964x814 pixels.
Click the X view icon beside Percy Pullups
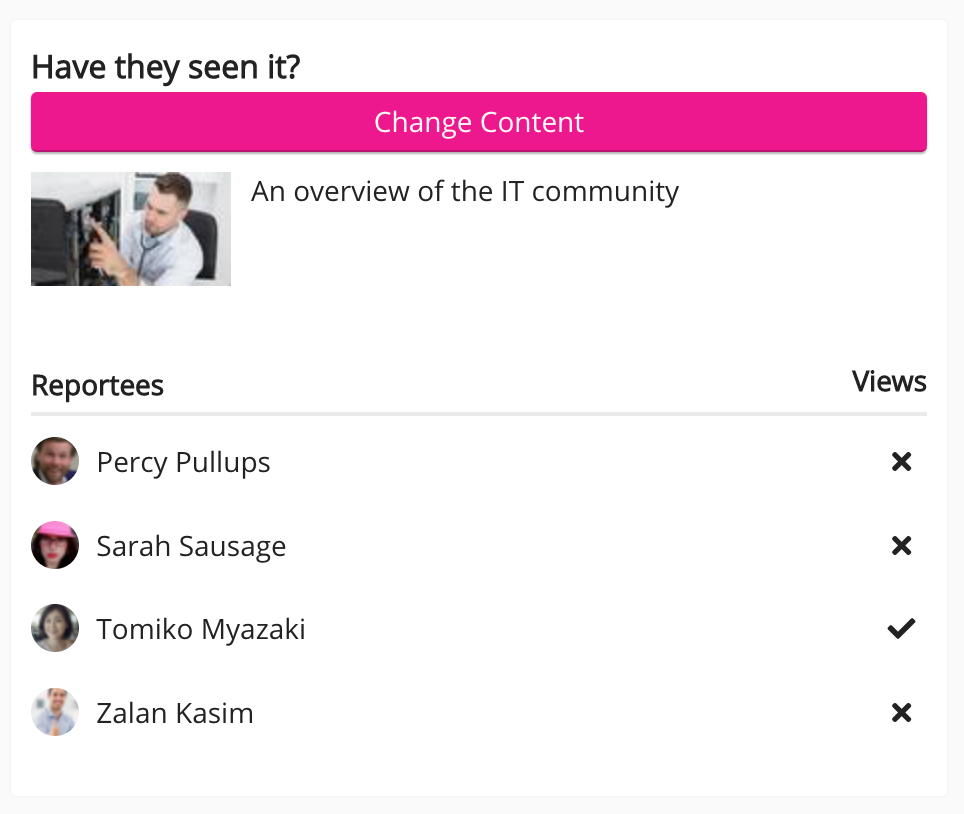(901, 461)
